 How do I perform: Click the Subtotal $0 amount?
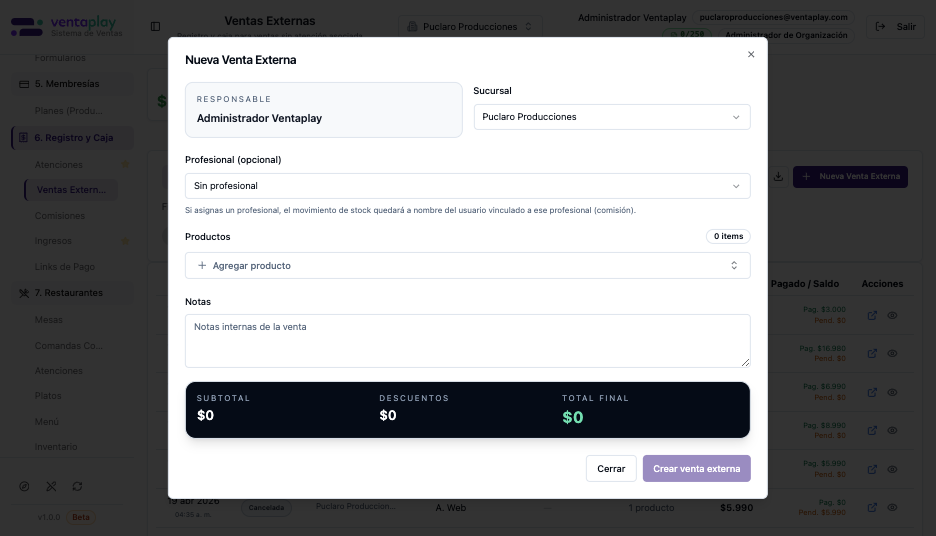coord(205,415)
